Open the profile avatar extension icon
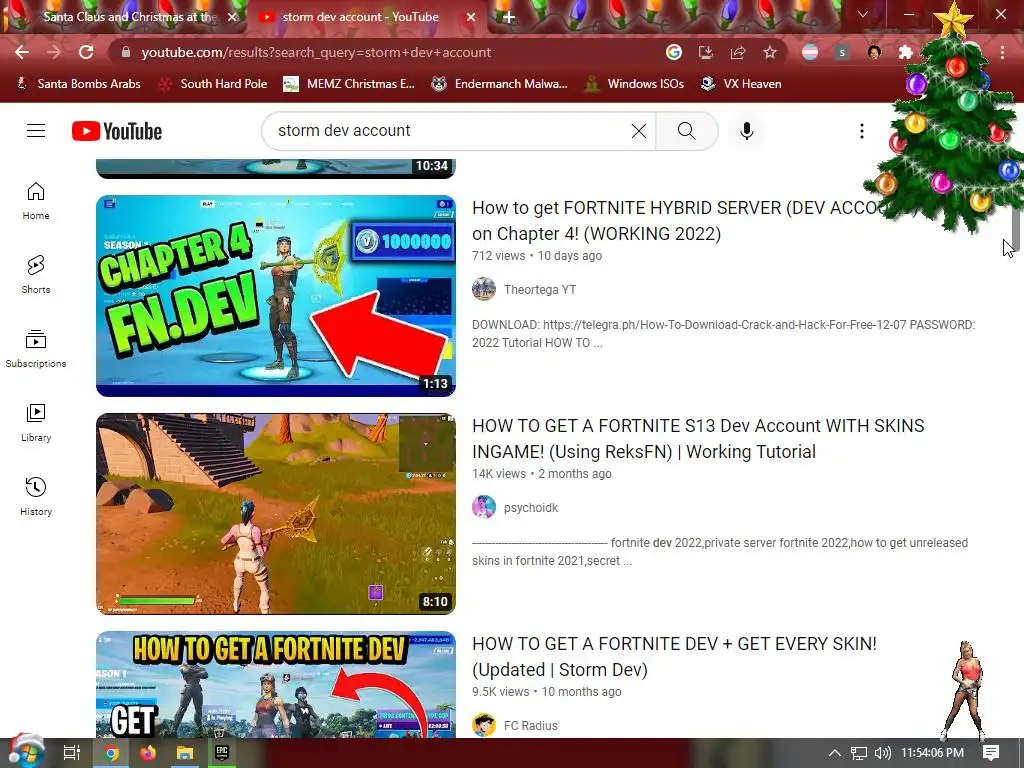Image resolution: width=1024 pixels, height=768 pixels. [874, 52]
